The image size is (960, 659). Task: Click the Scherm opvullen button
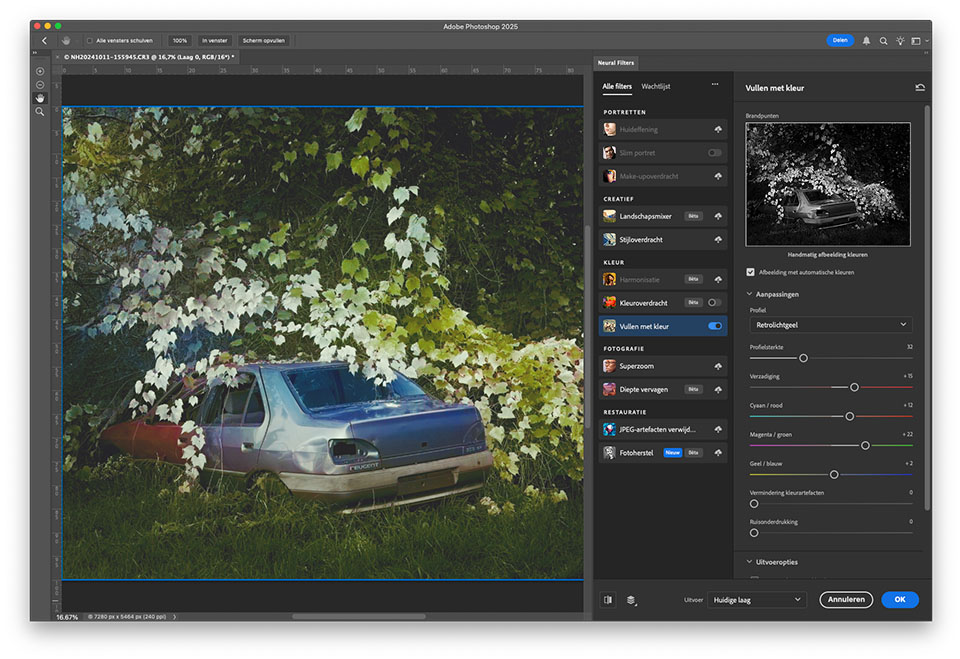(x=263, y=40)
